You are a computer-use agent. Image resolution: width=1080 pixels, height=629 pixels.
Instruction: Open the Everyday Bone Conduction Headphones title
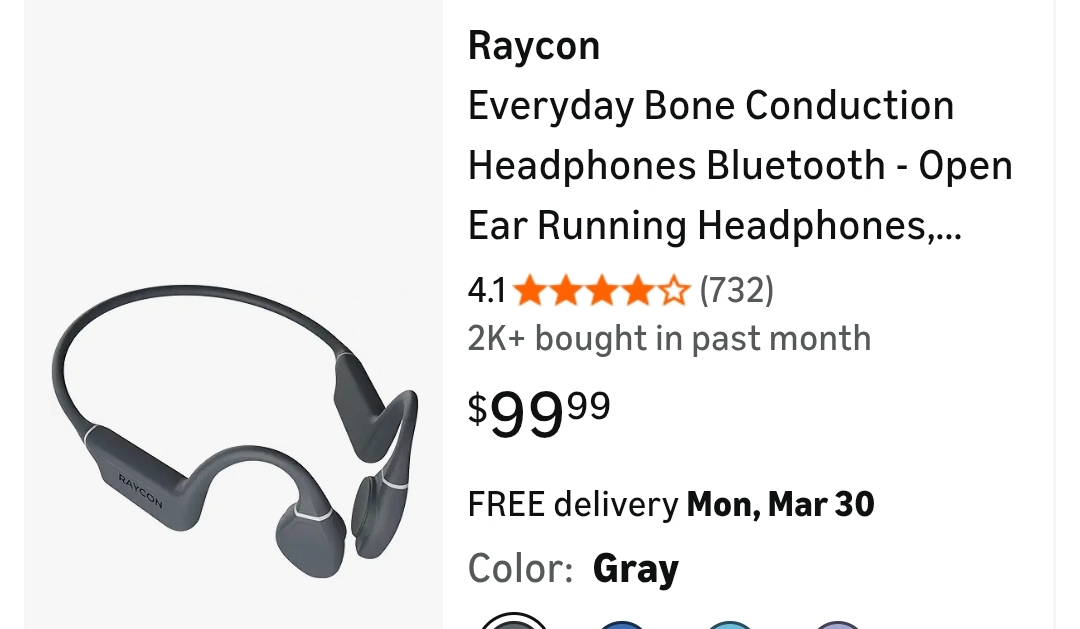point(740,165)
